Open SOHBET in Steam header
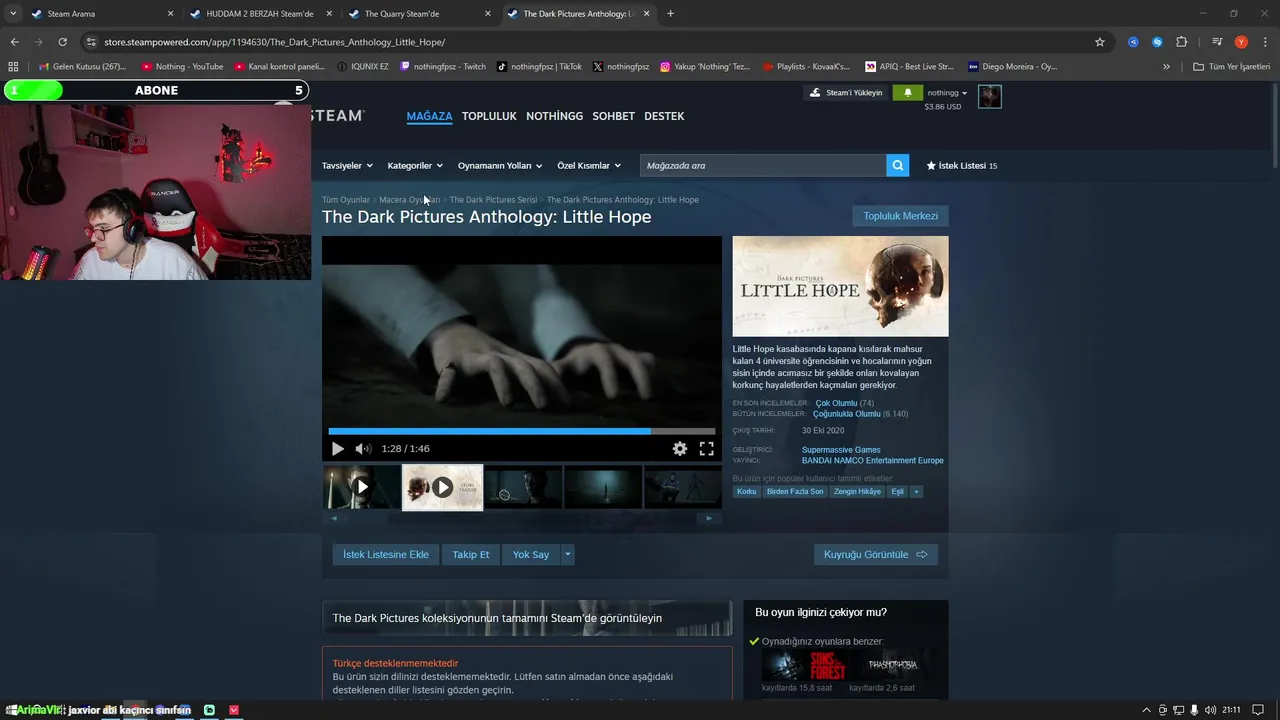The height and width of the screenshot is (720, 1280). [x=613, y=116]
